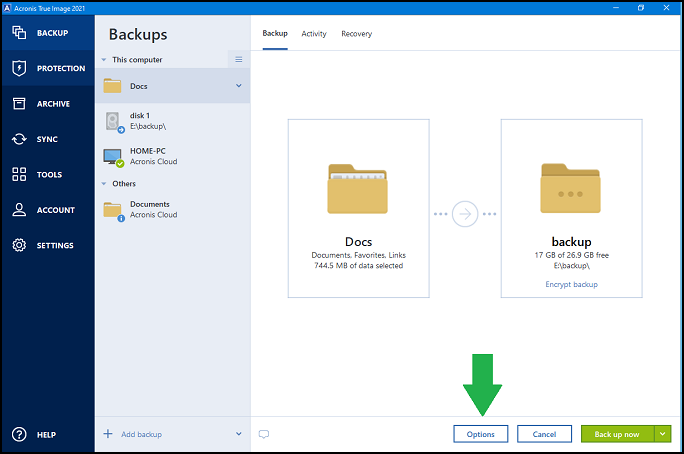Open the Settings gear icon

tap(19, 245)
